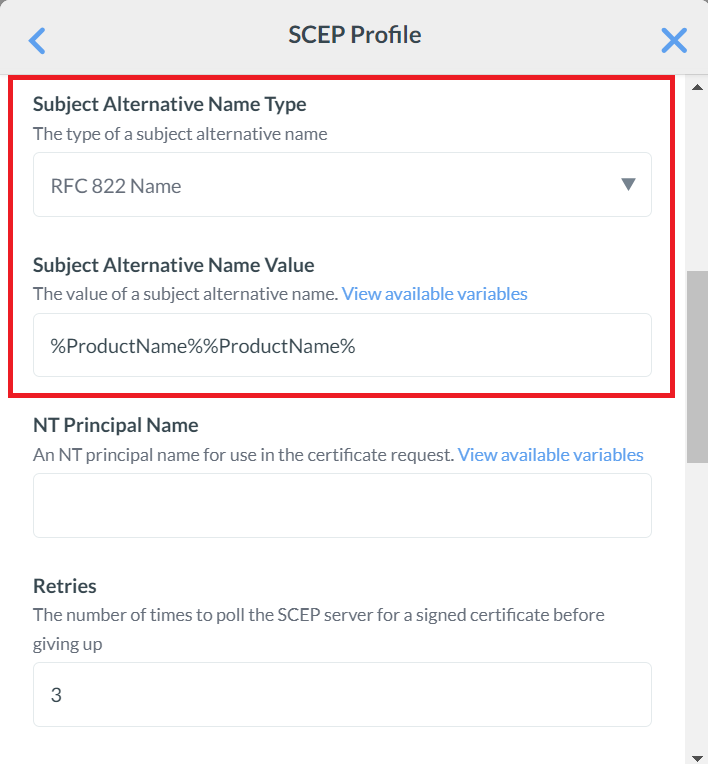This screenshot has width=708, height=764.
Task: Focus the Subject Alternative Name Value field
Action: [x=342, y=346]
